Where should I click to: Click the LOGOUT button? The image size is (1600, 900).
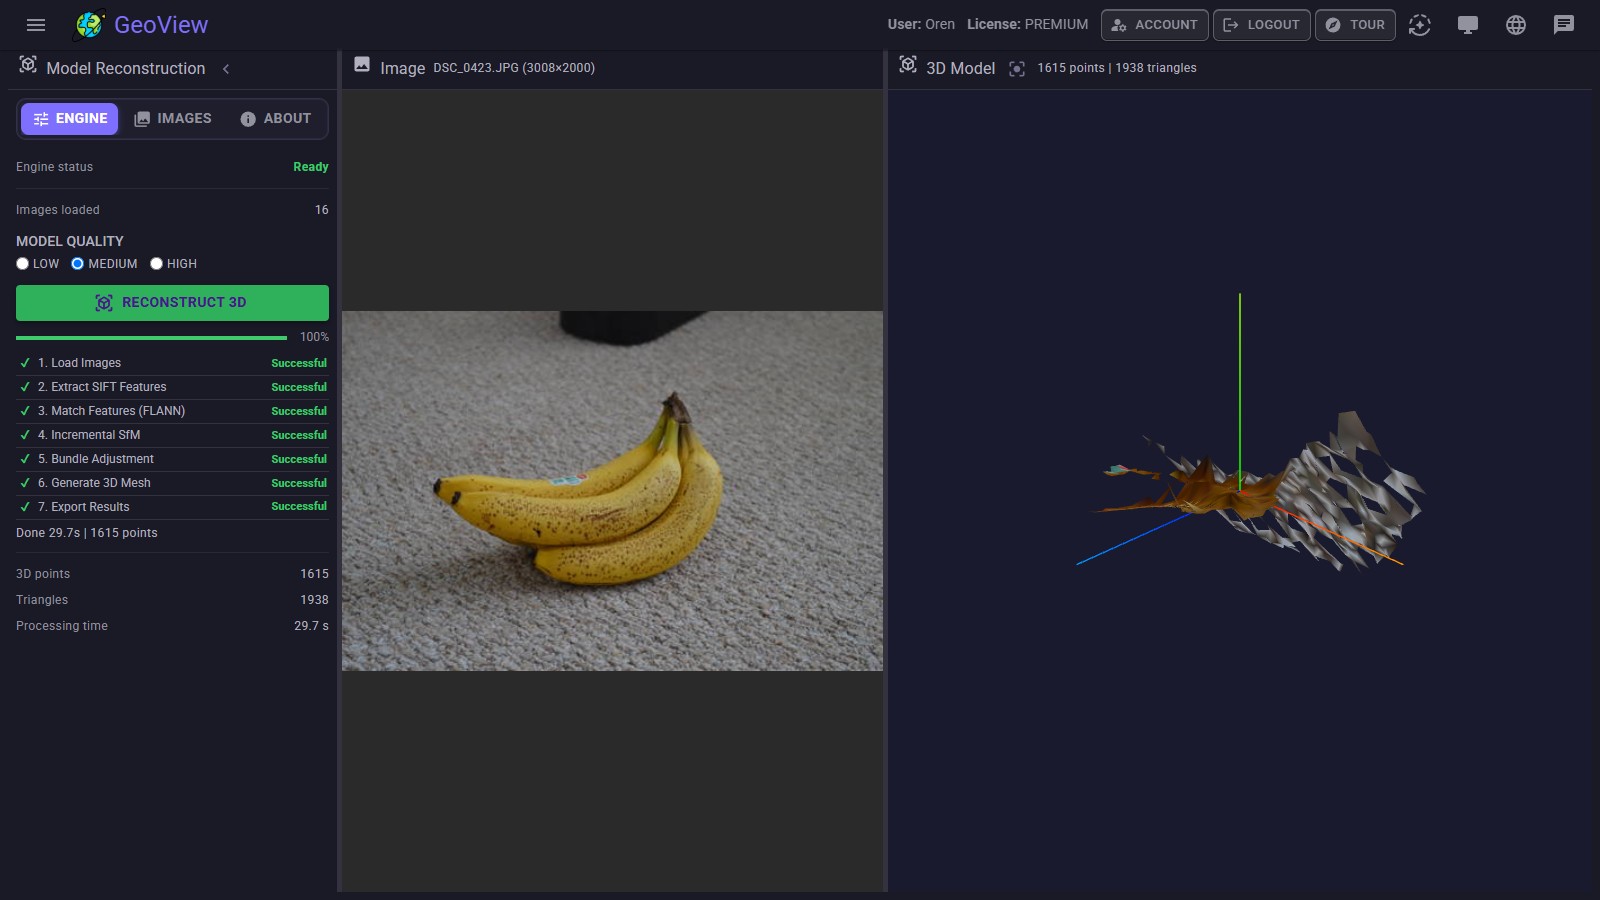point(1261,25)
